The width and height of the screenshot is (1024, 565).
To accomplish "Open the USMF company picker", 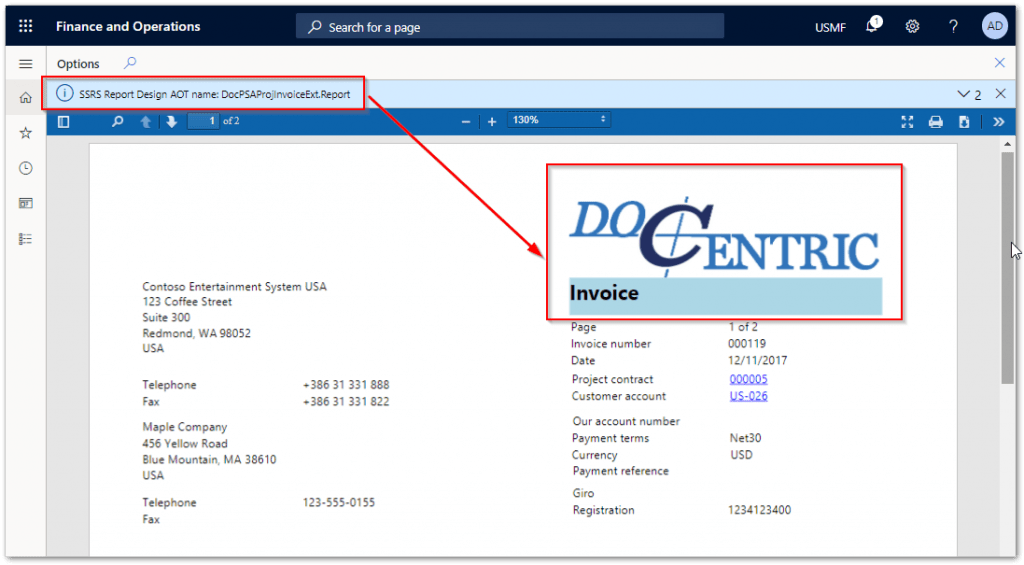I will [x=830, y=27].
